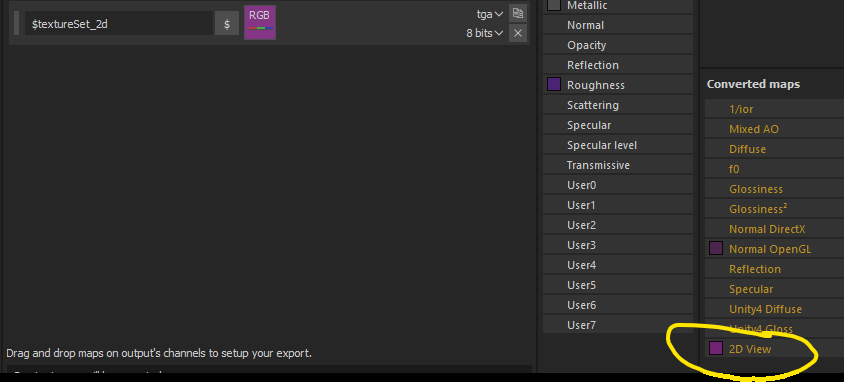
Task: Select the Roughness input map
Action: coord(617,85)
